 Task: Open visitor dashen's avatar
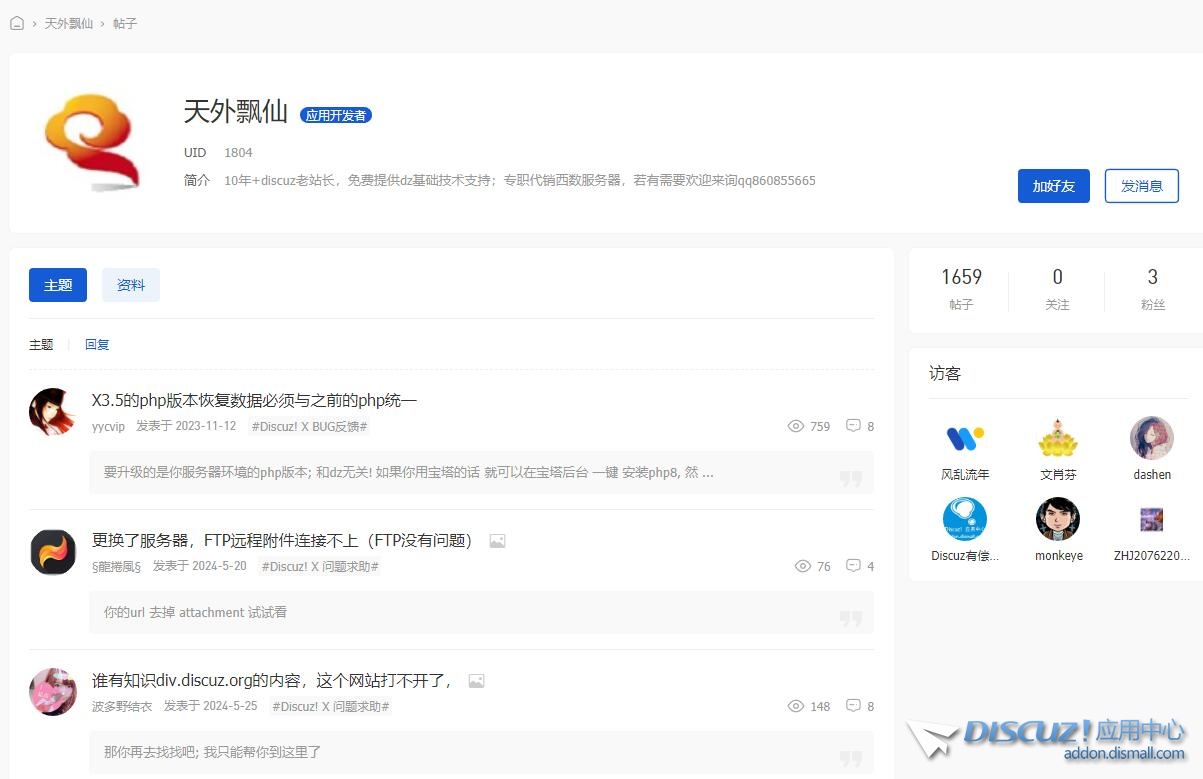(1151, 438)
